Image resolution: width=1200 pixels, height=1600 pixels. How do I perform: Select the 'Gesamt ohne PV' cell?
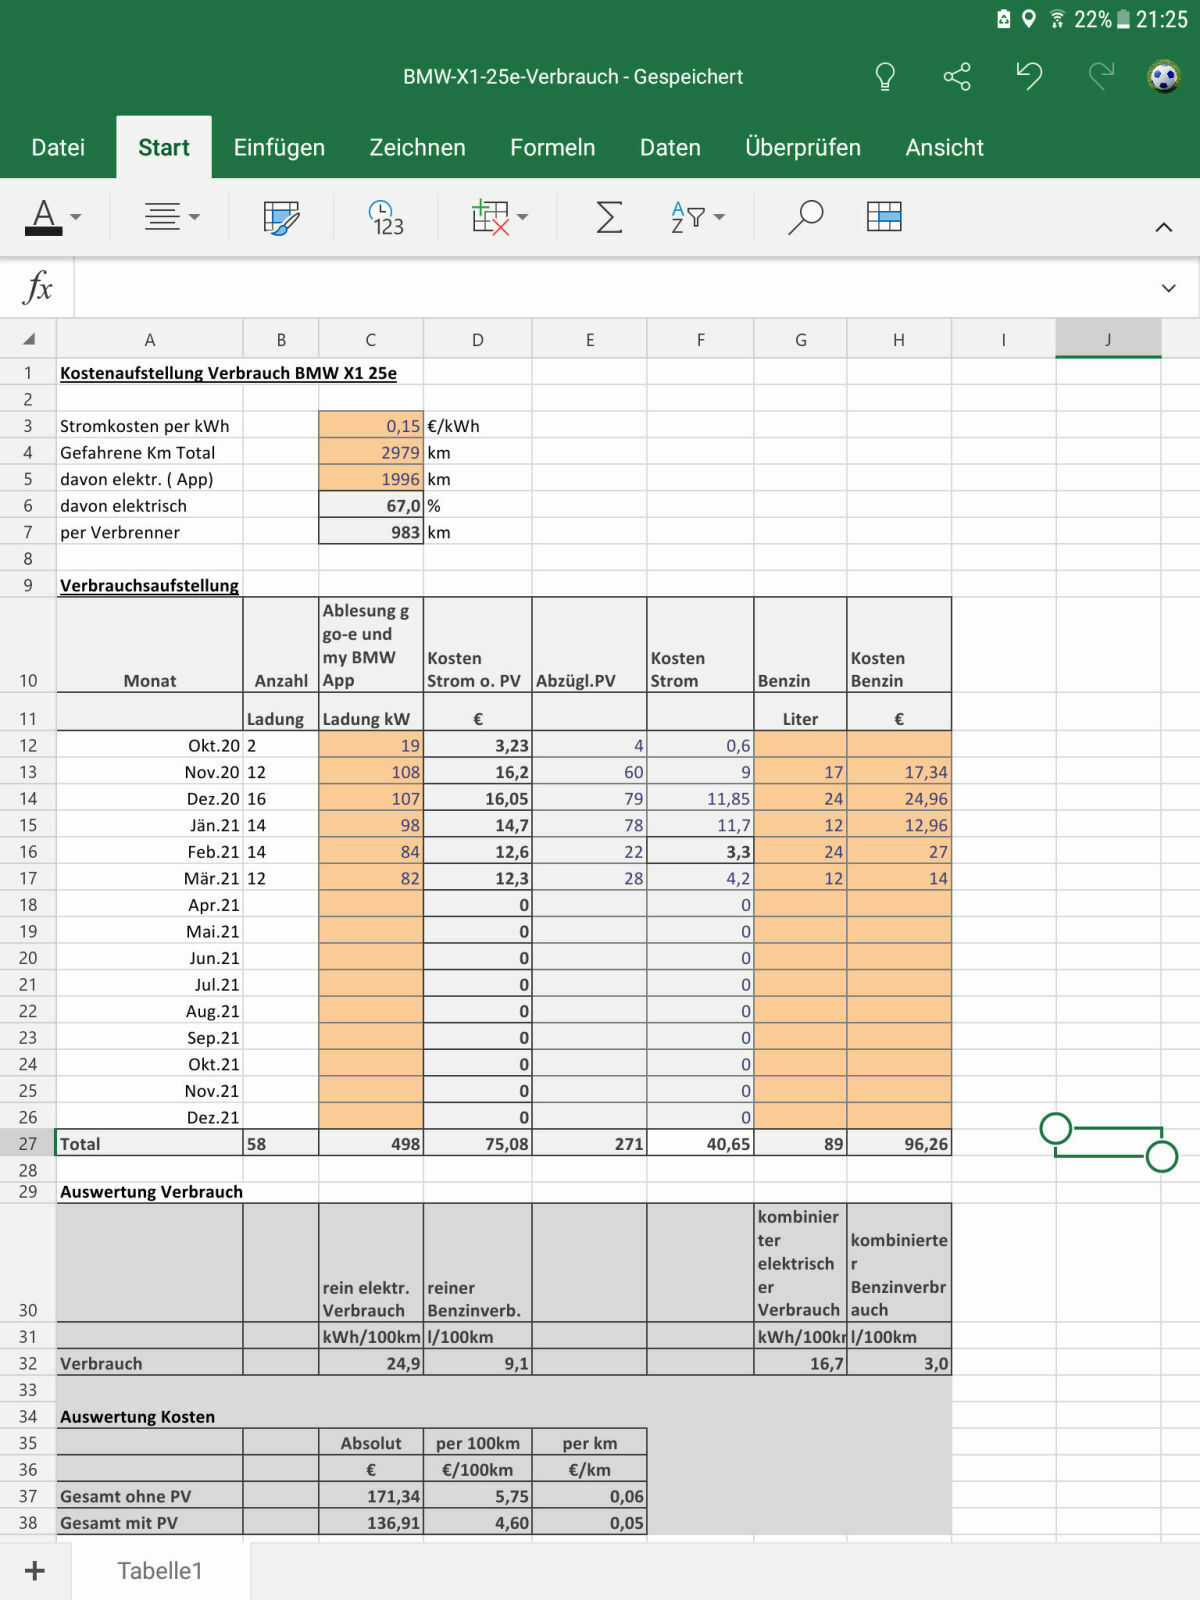(150, 1496)
